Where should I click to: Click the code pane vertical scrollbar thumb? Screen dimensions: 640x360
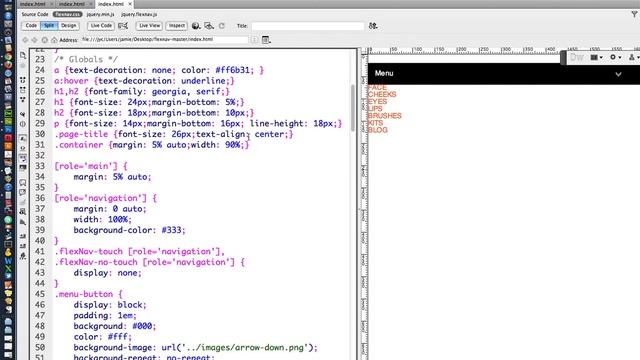click(x=353, y=108)
